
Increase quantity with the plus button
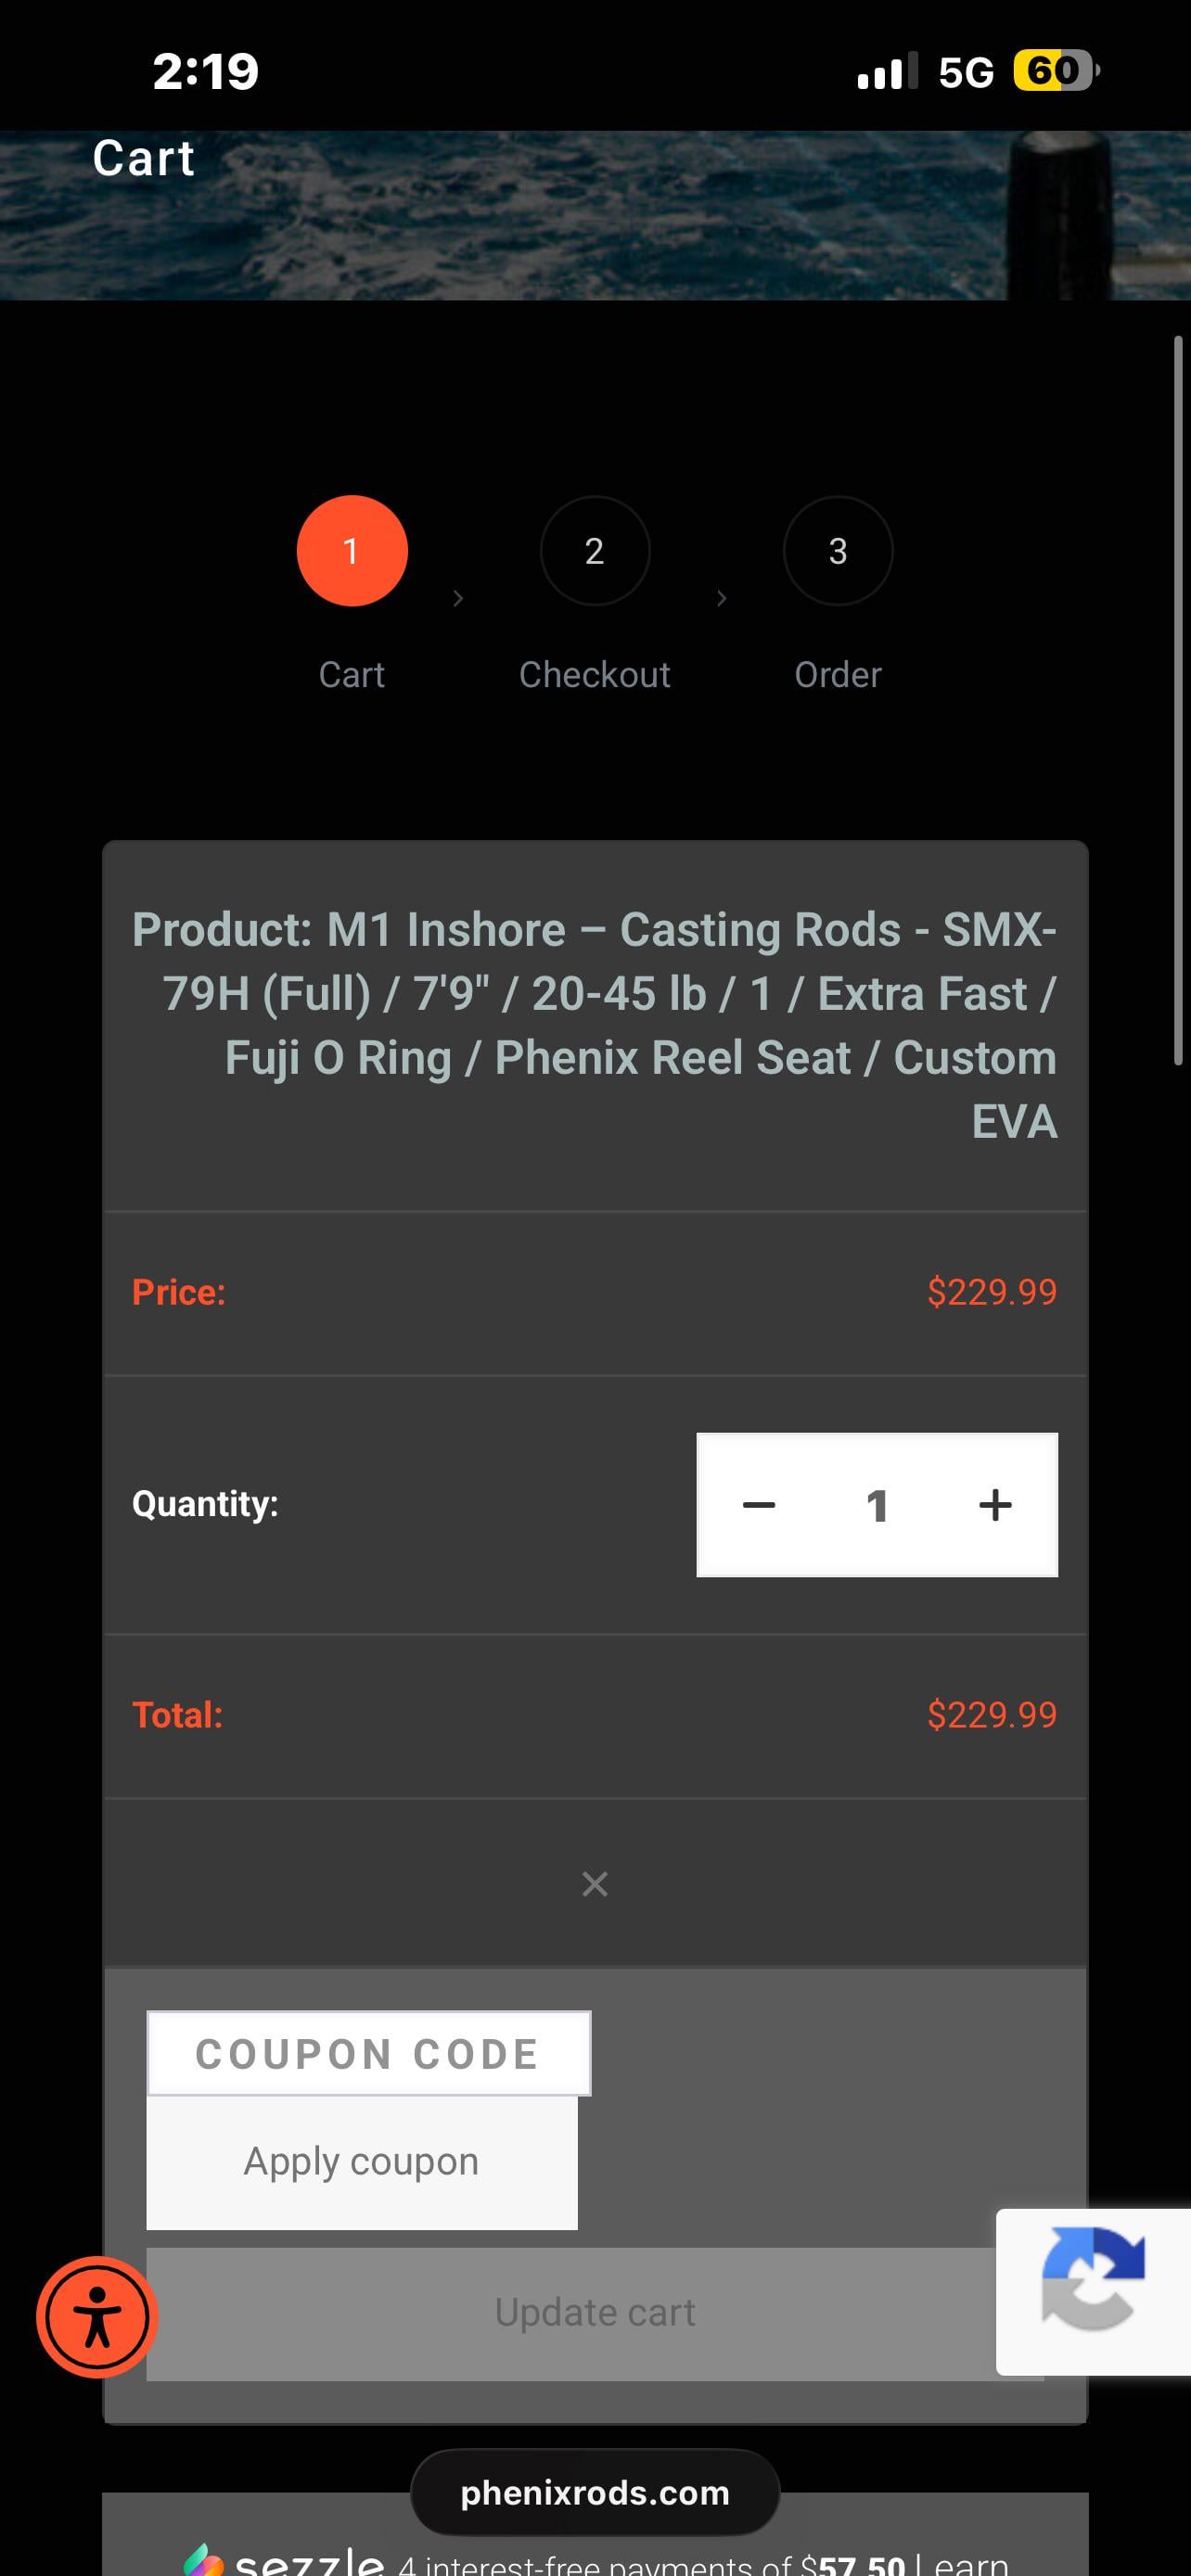click(995, 1505)
